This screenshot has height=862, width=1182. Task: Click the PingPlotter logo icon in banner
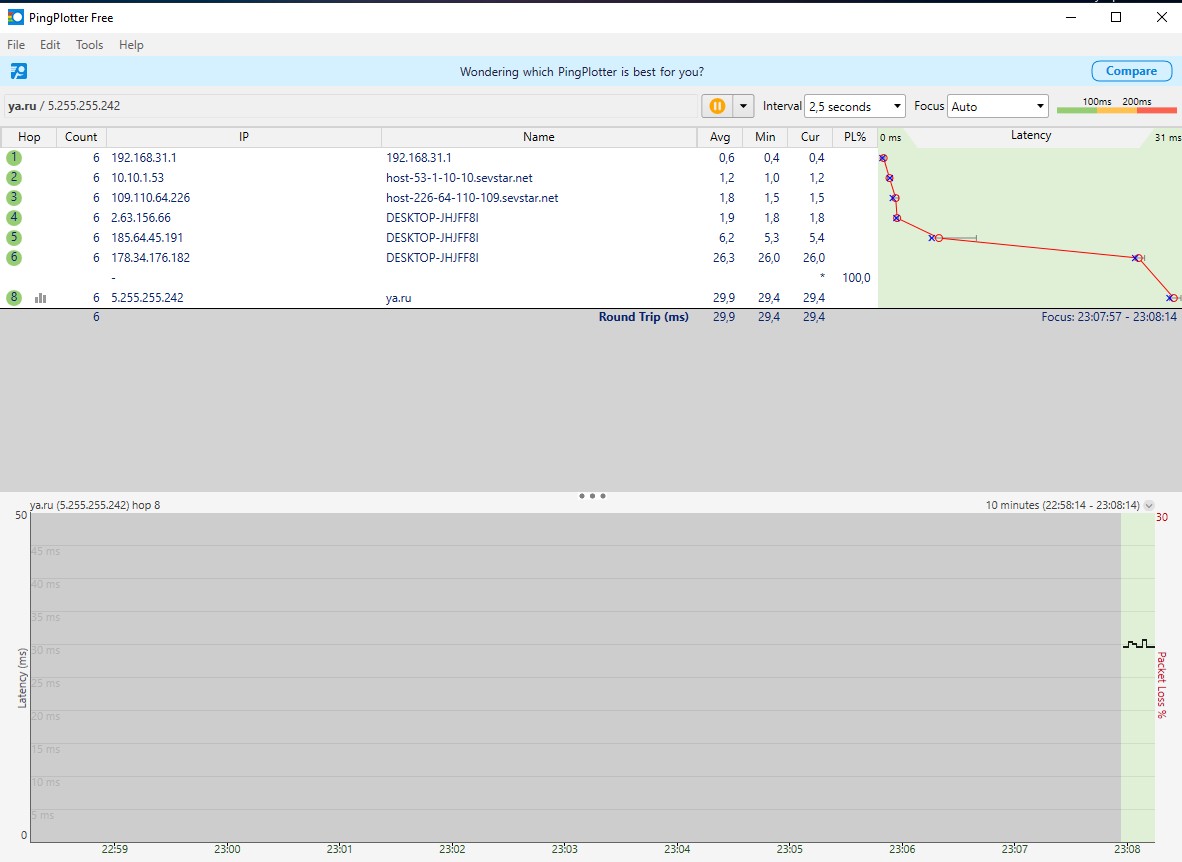18,71
